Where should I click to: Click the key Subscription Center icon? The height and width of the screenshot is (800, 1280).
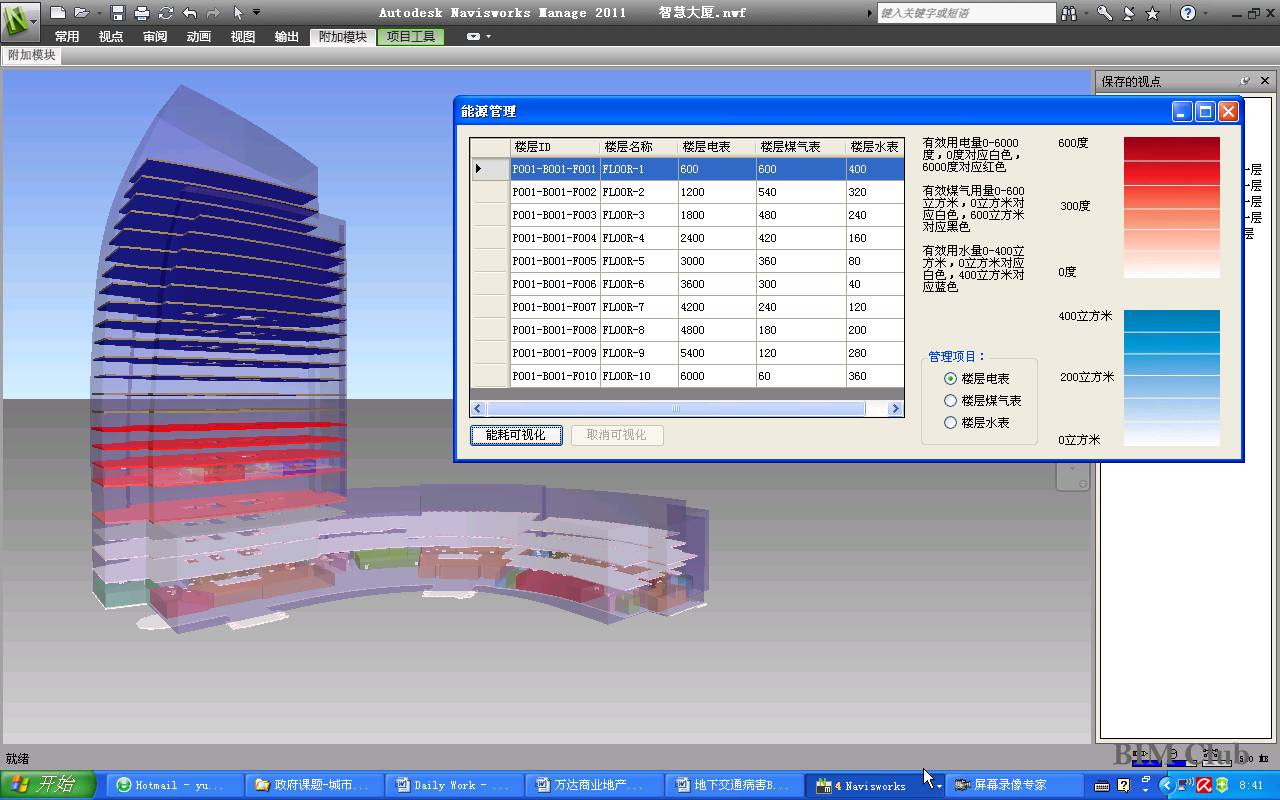click(x=1105, y=13)
